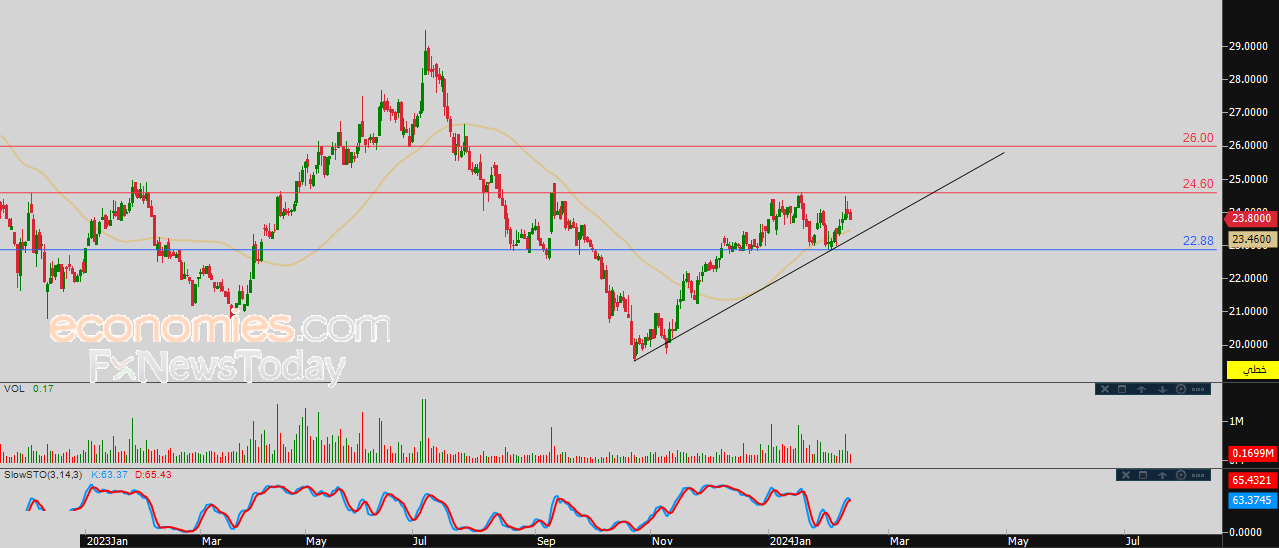This screenshot has height=548, width=1279.
Task: Click the 22.88 support level label
Action: click(1197, 240)
